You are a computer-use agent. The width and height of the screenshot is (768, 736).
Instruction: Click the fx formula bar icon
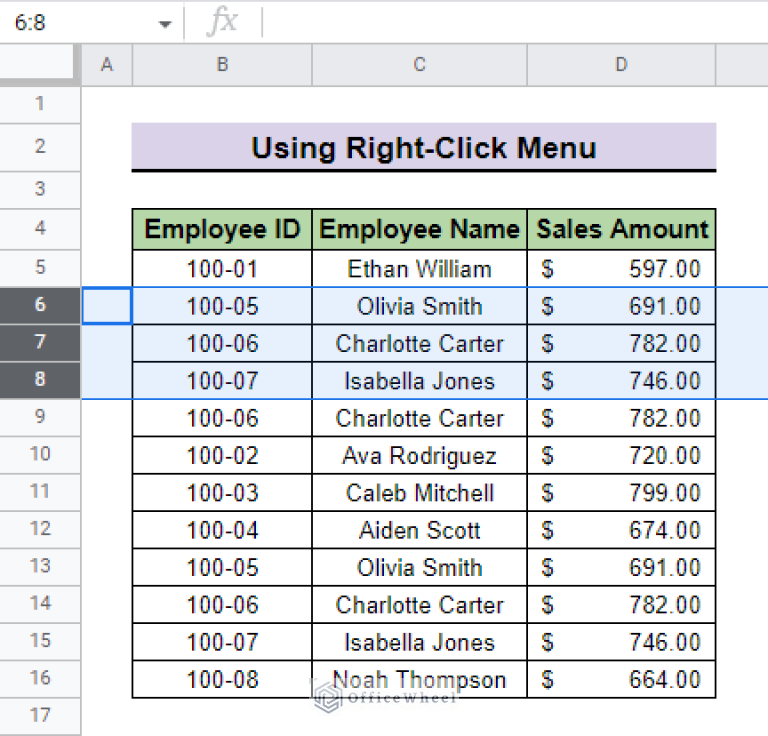tap(221, 23)
